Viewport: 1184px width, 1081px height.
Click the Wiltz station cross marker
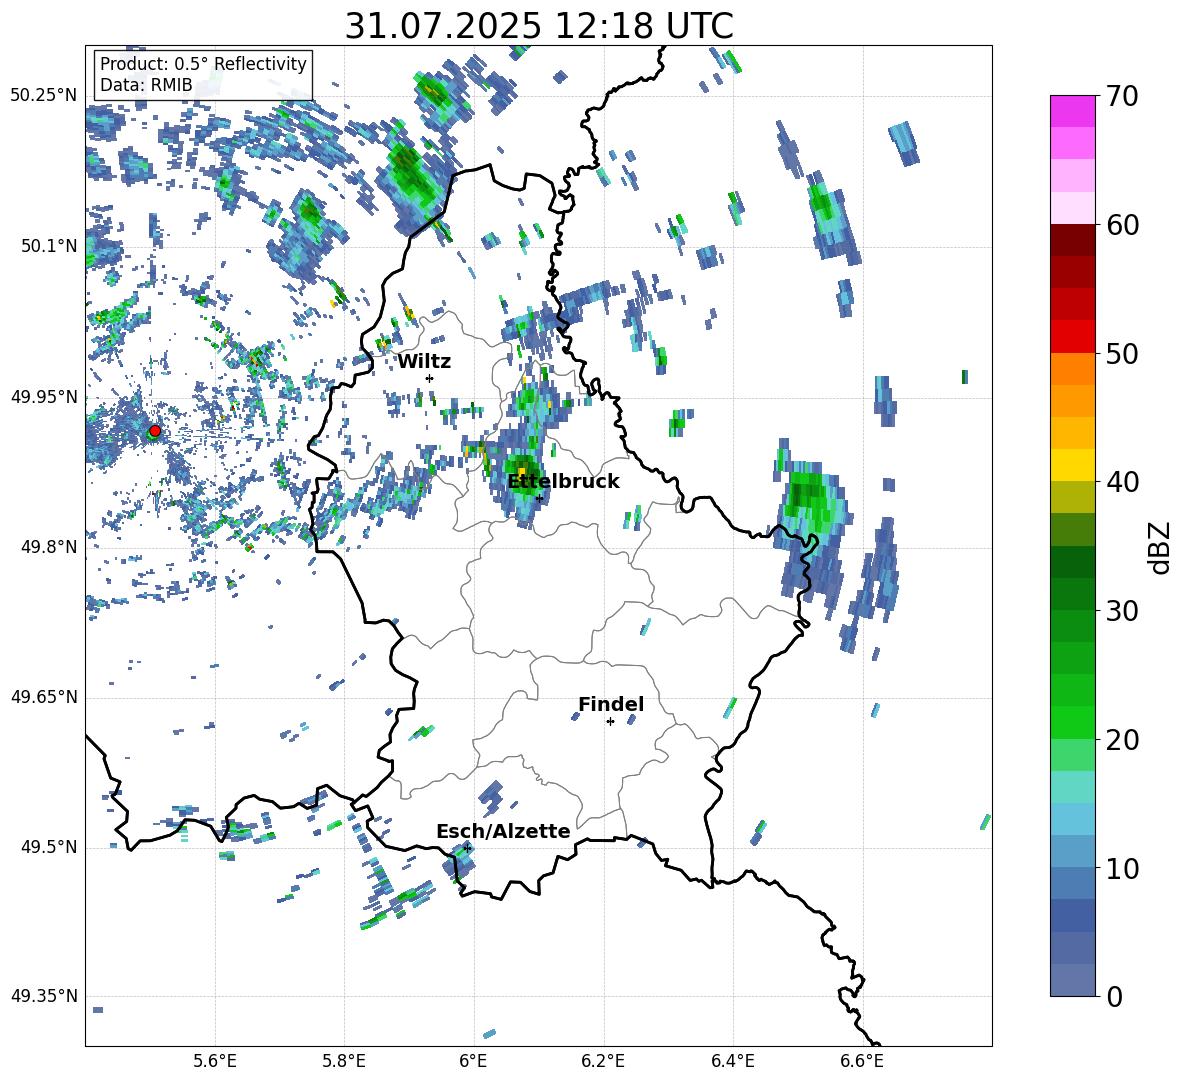430,378
